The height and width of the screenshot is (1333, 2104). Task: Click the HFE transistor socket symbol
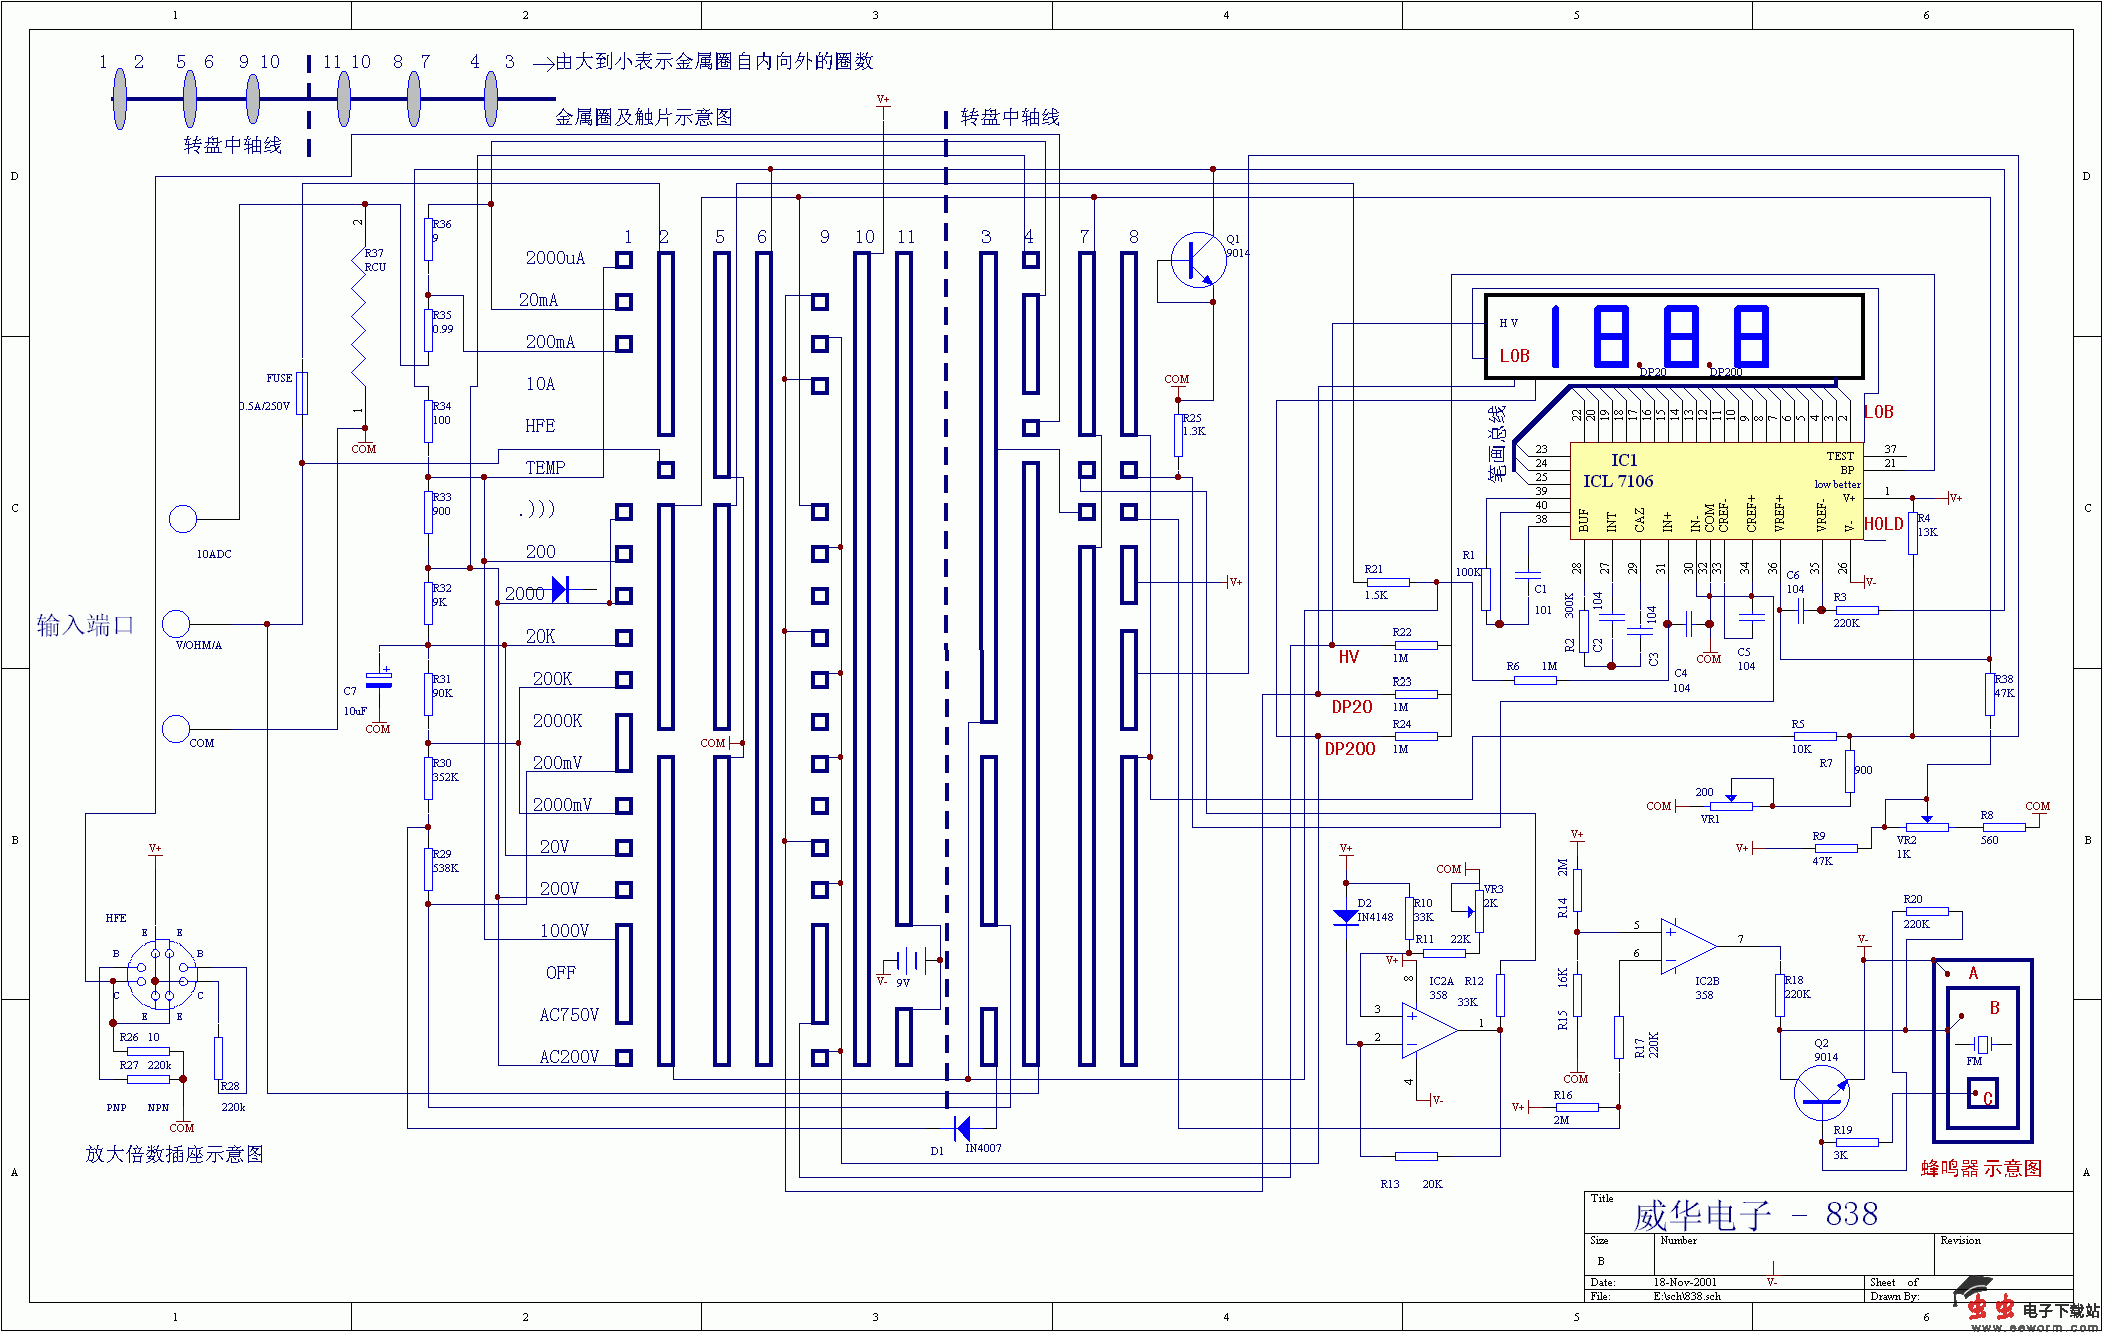[x=161, y=974]
